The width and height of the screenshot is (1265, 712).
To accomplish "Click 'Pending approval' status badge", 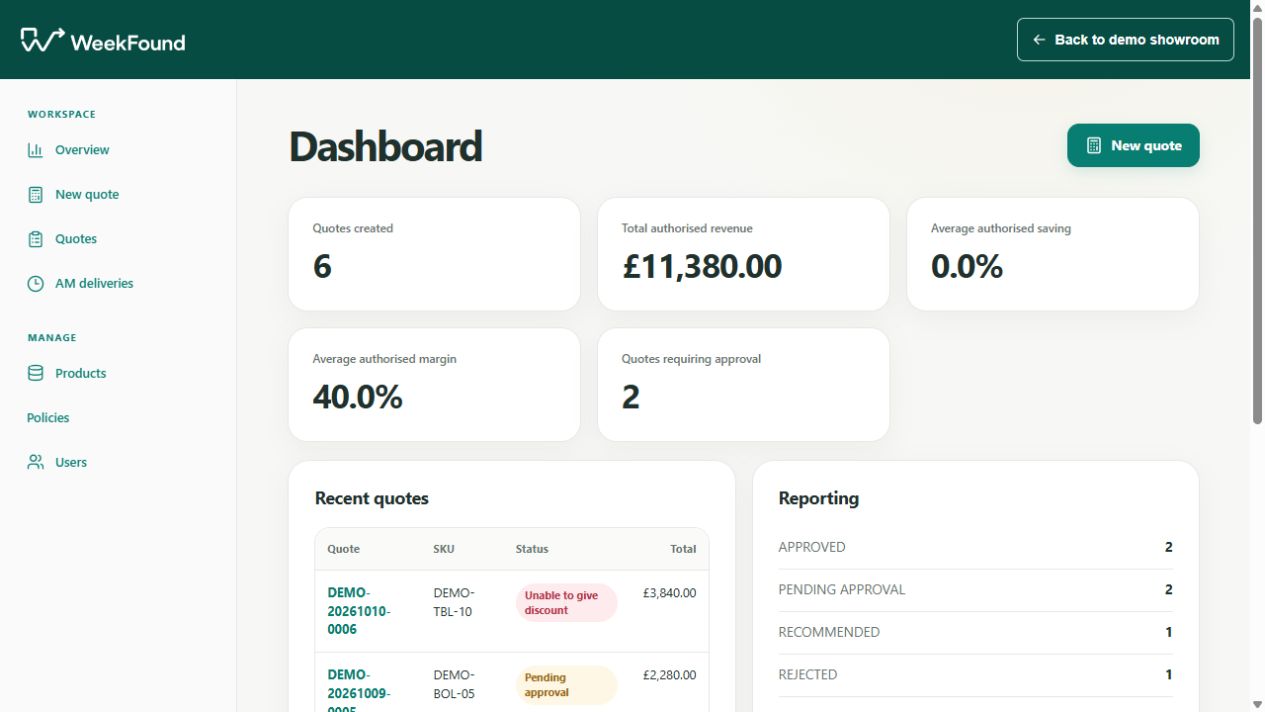I will (567, 685).
